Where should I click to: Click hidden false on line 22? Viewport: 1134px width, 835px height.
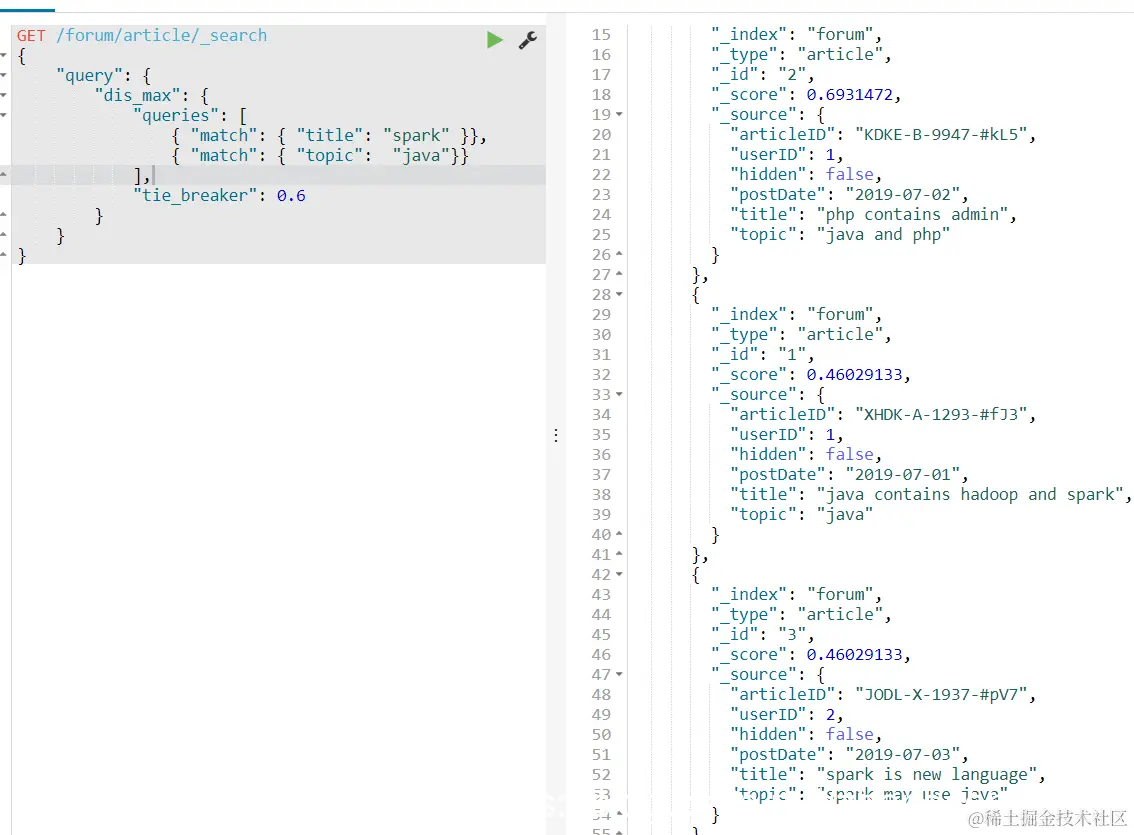coord(850,174)
